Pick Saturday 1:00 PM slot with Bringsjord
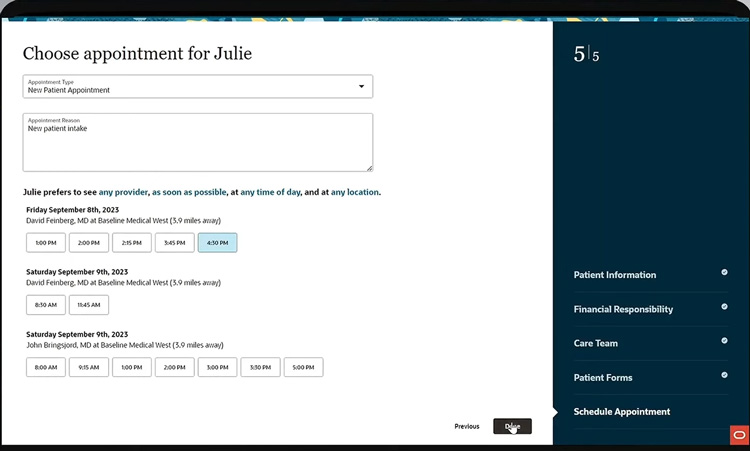This screenshot has width=750, height=451. [132, 367]
